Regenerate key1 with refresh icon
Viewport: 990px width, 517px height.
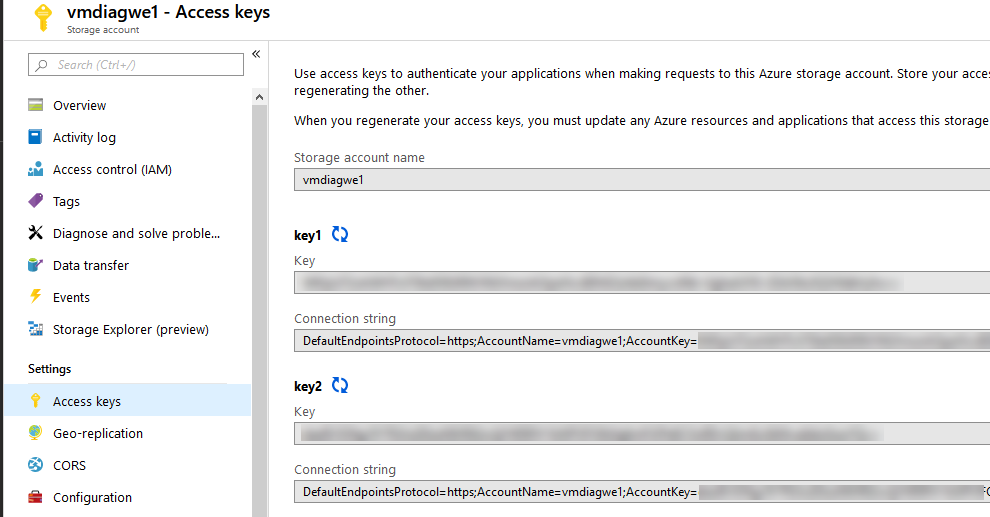click(340, 234)
